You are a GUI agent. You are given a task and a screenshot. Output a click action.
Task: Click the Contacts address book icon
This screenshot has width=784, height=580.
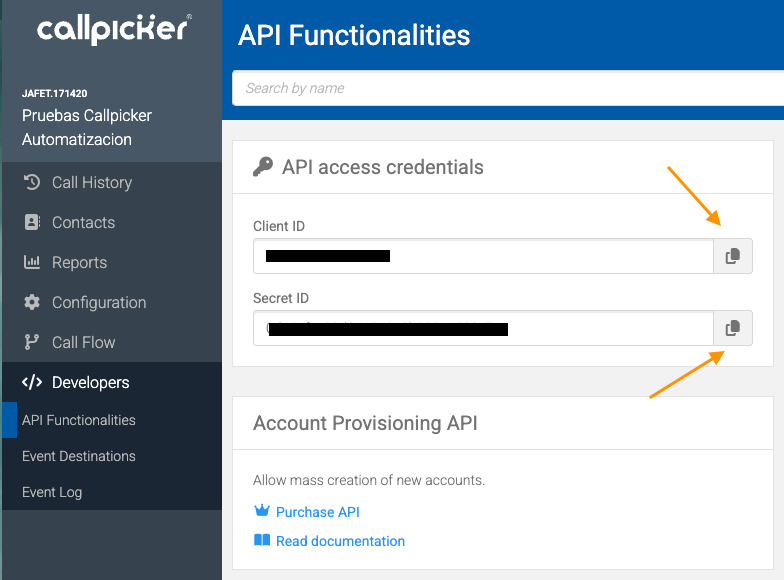(32, 222)
